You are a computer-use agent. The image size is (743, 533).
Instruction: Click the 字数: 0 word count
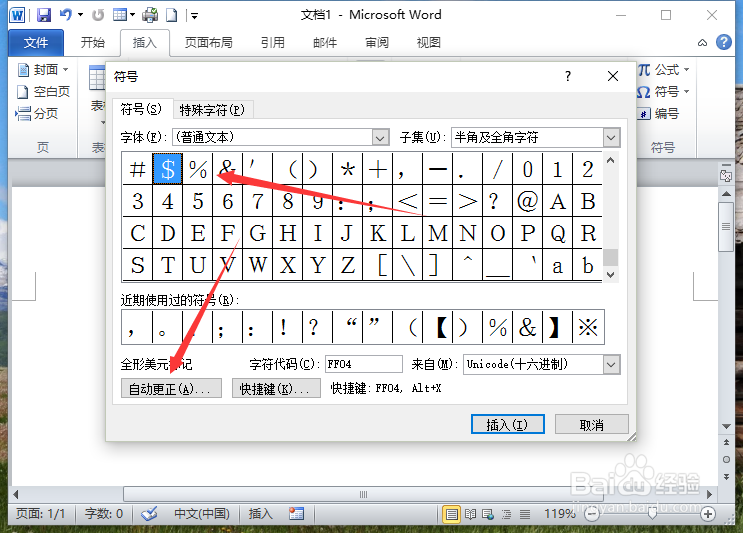(x=104, y=514)
